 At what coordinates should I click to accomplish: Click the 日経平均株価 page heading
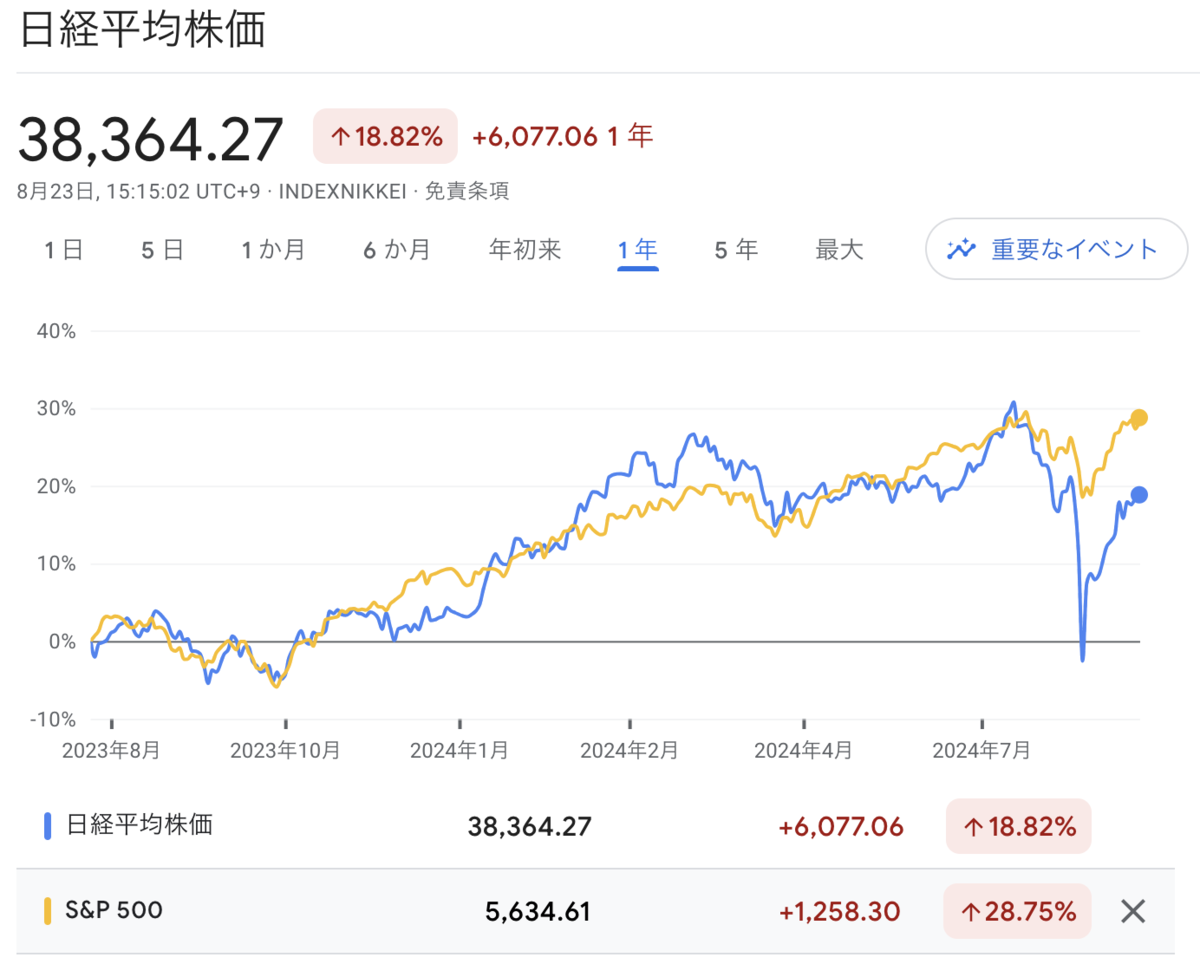tap(142, 30)
